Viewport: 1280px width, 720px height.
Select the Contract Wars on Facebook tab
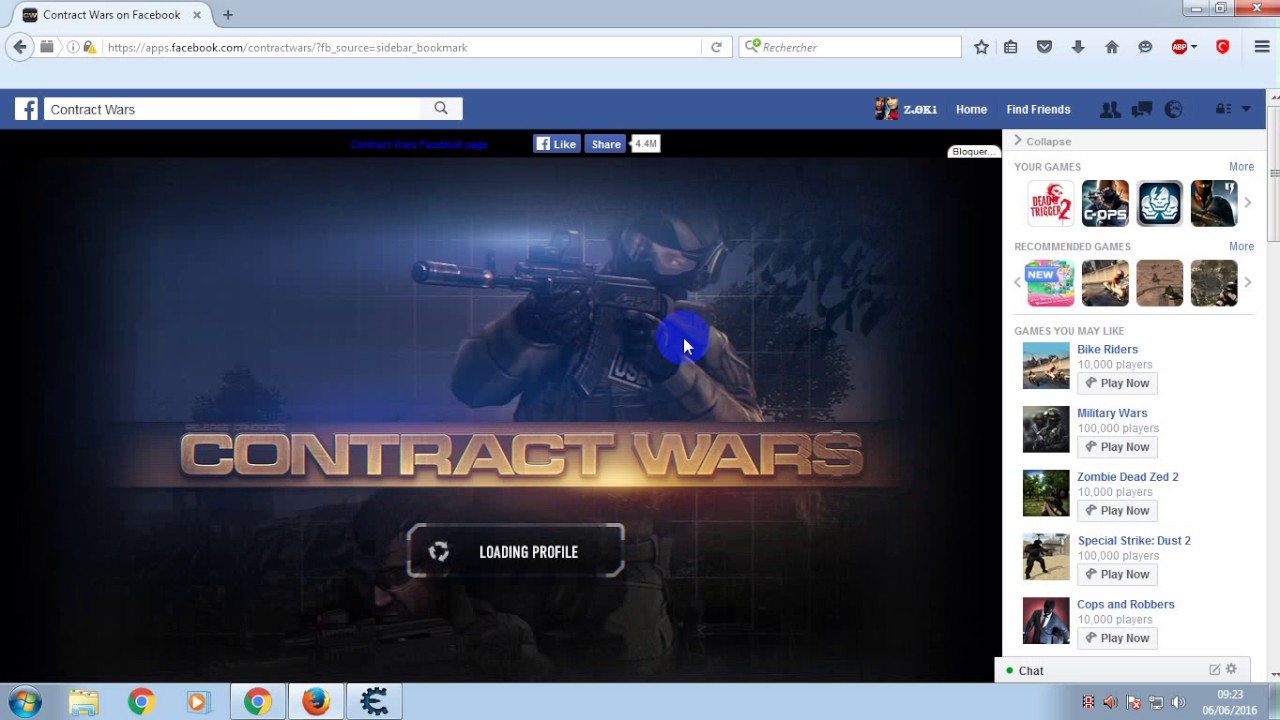point(110,15)
